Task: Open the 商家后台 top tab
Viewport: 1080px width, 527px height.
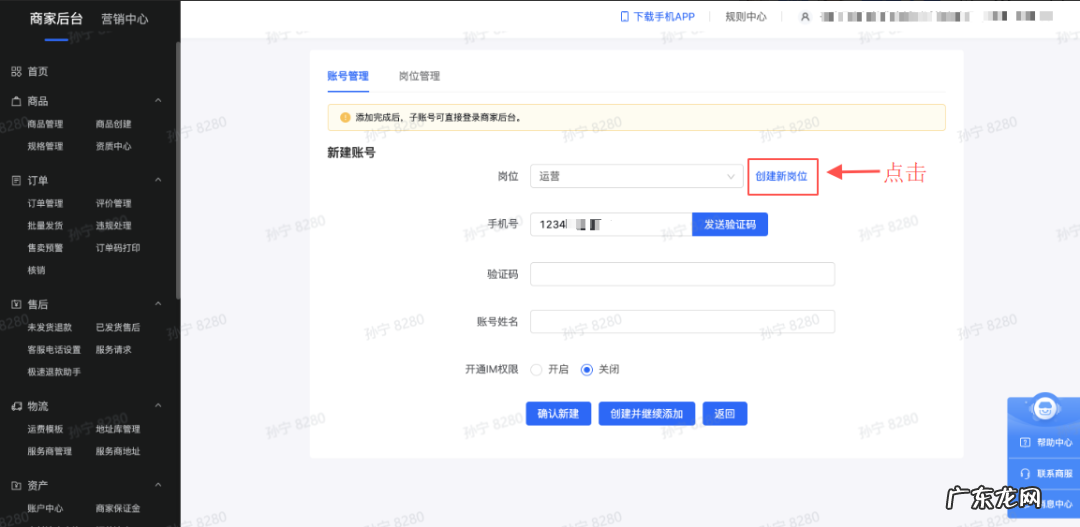Action: [x=56, y=19]
